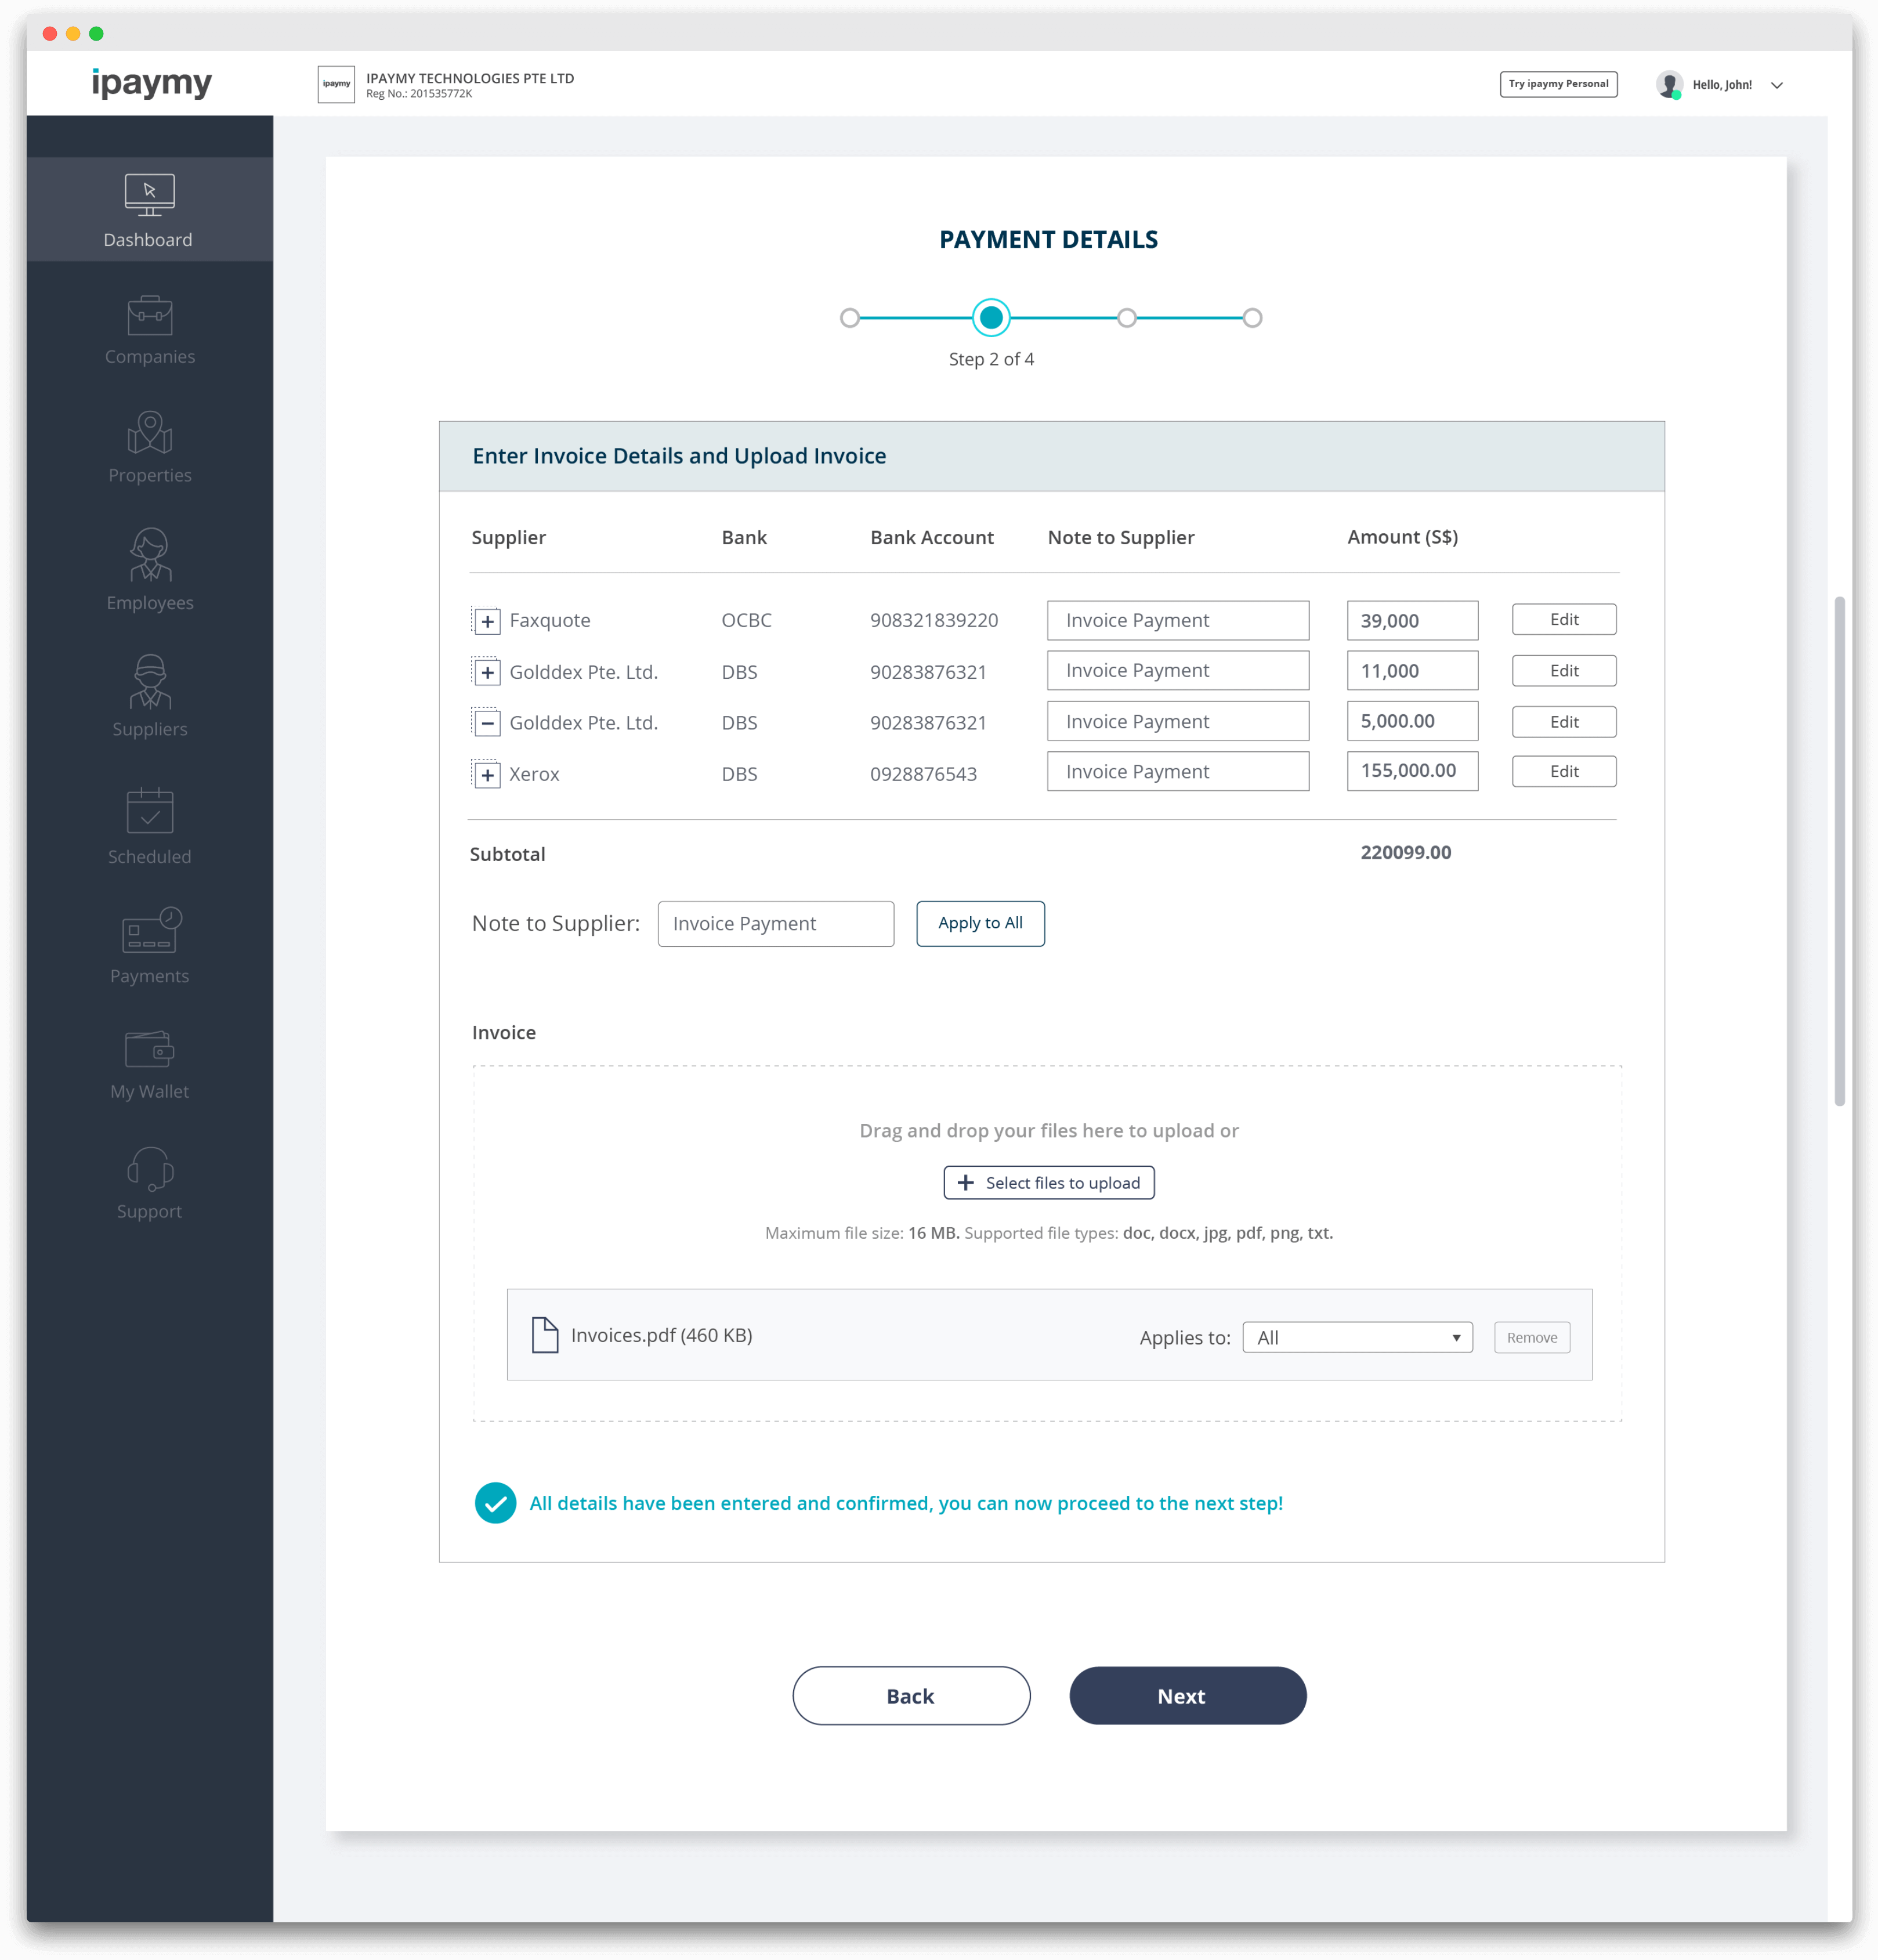Click the Note to Supplier input field
1878x1960 pixels.
(776, 923)
